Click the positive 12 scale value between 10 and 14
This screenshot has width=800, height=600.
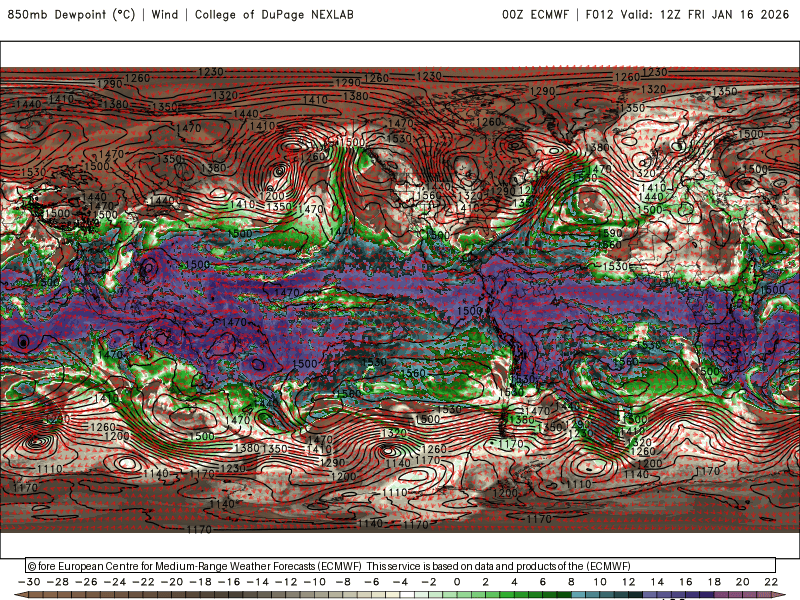tap(628, 582)
